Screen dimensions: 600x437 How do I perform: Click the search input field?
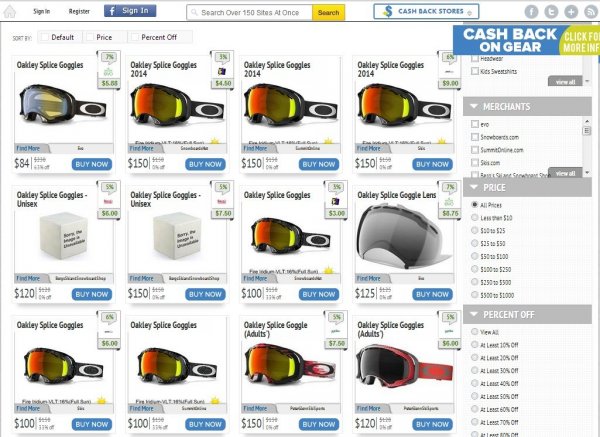(x=254, y=13)
